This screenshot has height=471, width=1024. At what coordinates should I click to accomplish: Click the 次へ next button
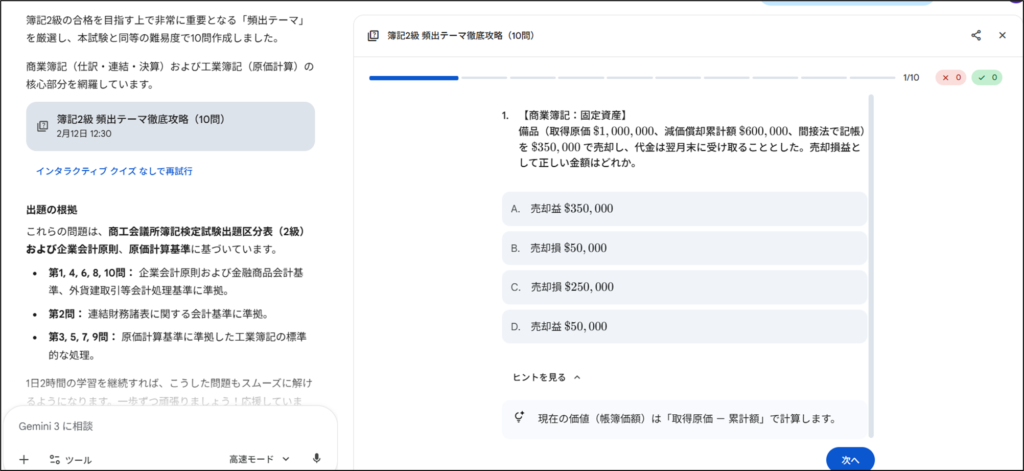(x=850, y=459)
